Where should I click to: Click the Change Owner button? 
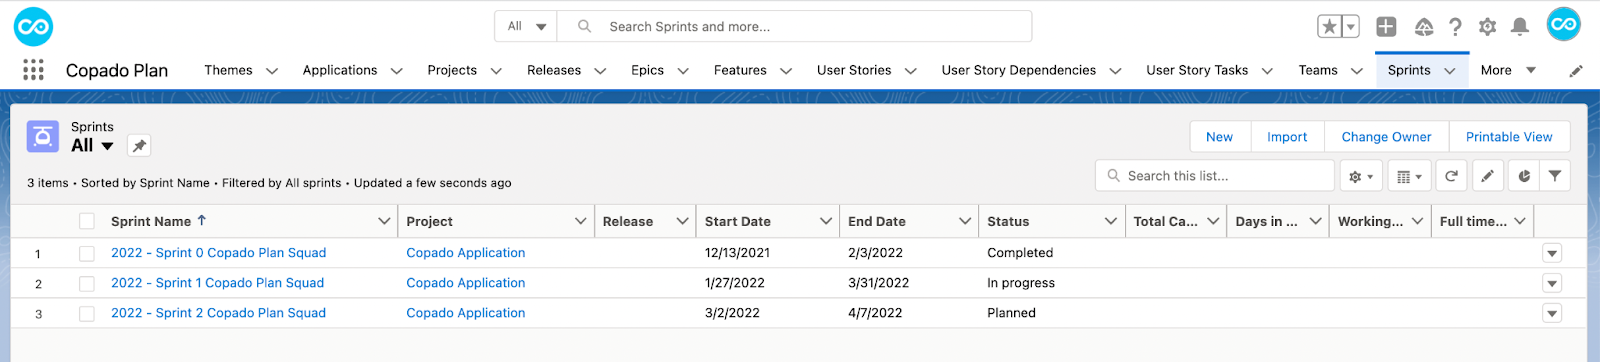tap(1386, 137)
